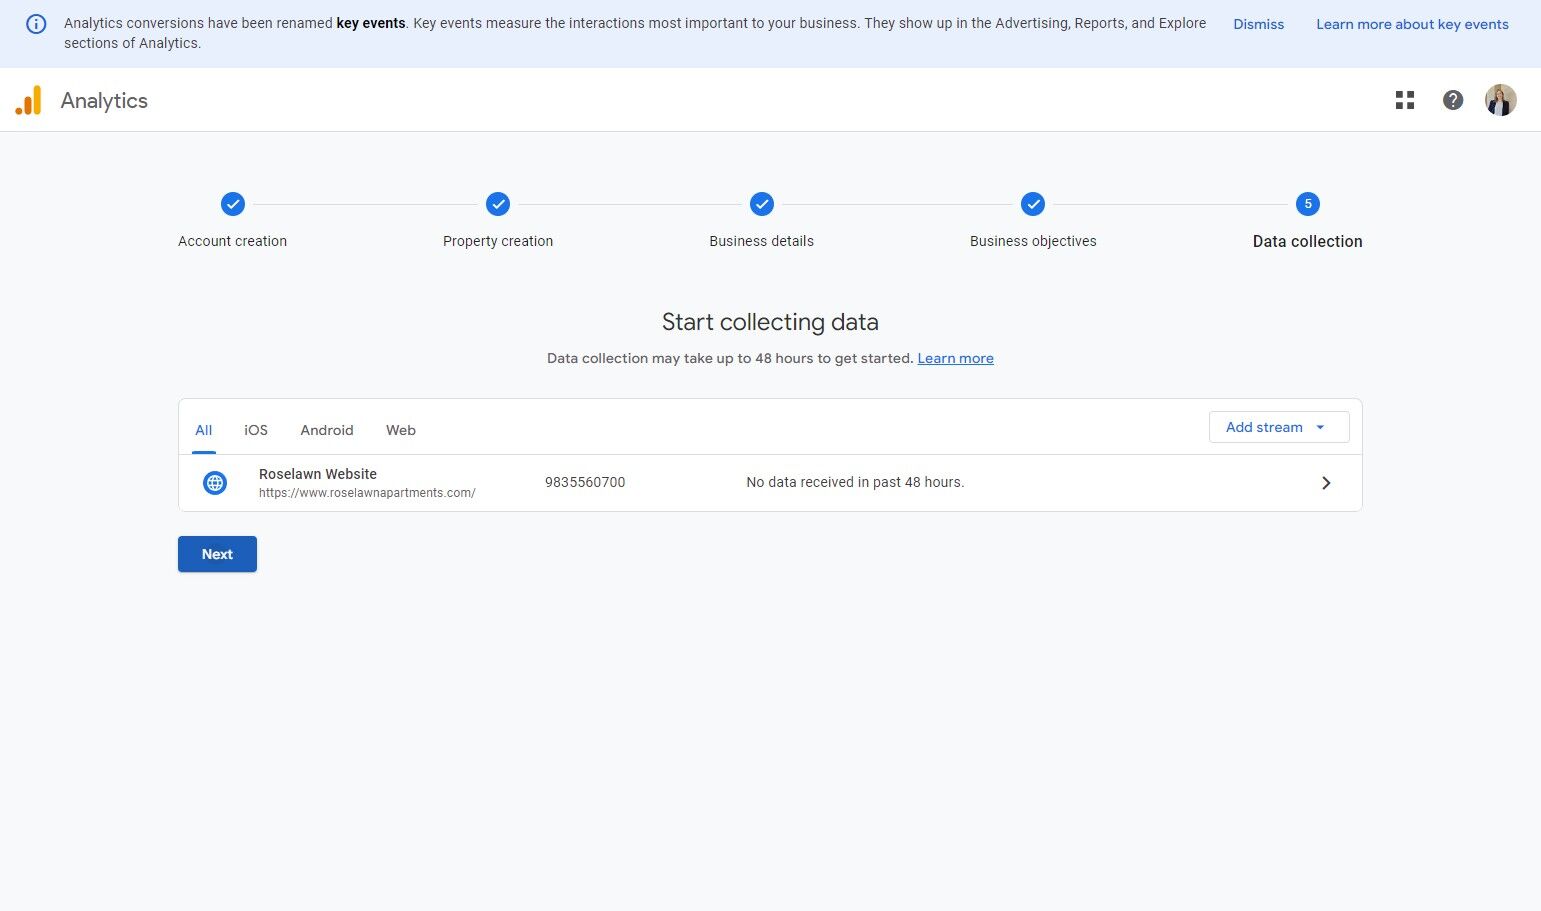Switch to the Android tab
Image resolution: width=1541 pixels, height=911 pixels.
point(327,430)
